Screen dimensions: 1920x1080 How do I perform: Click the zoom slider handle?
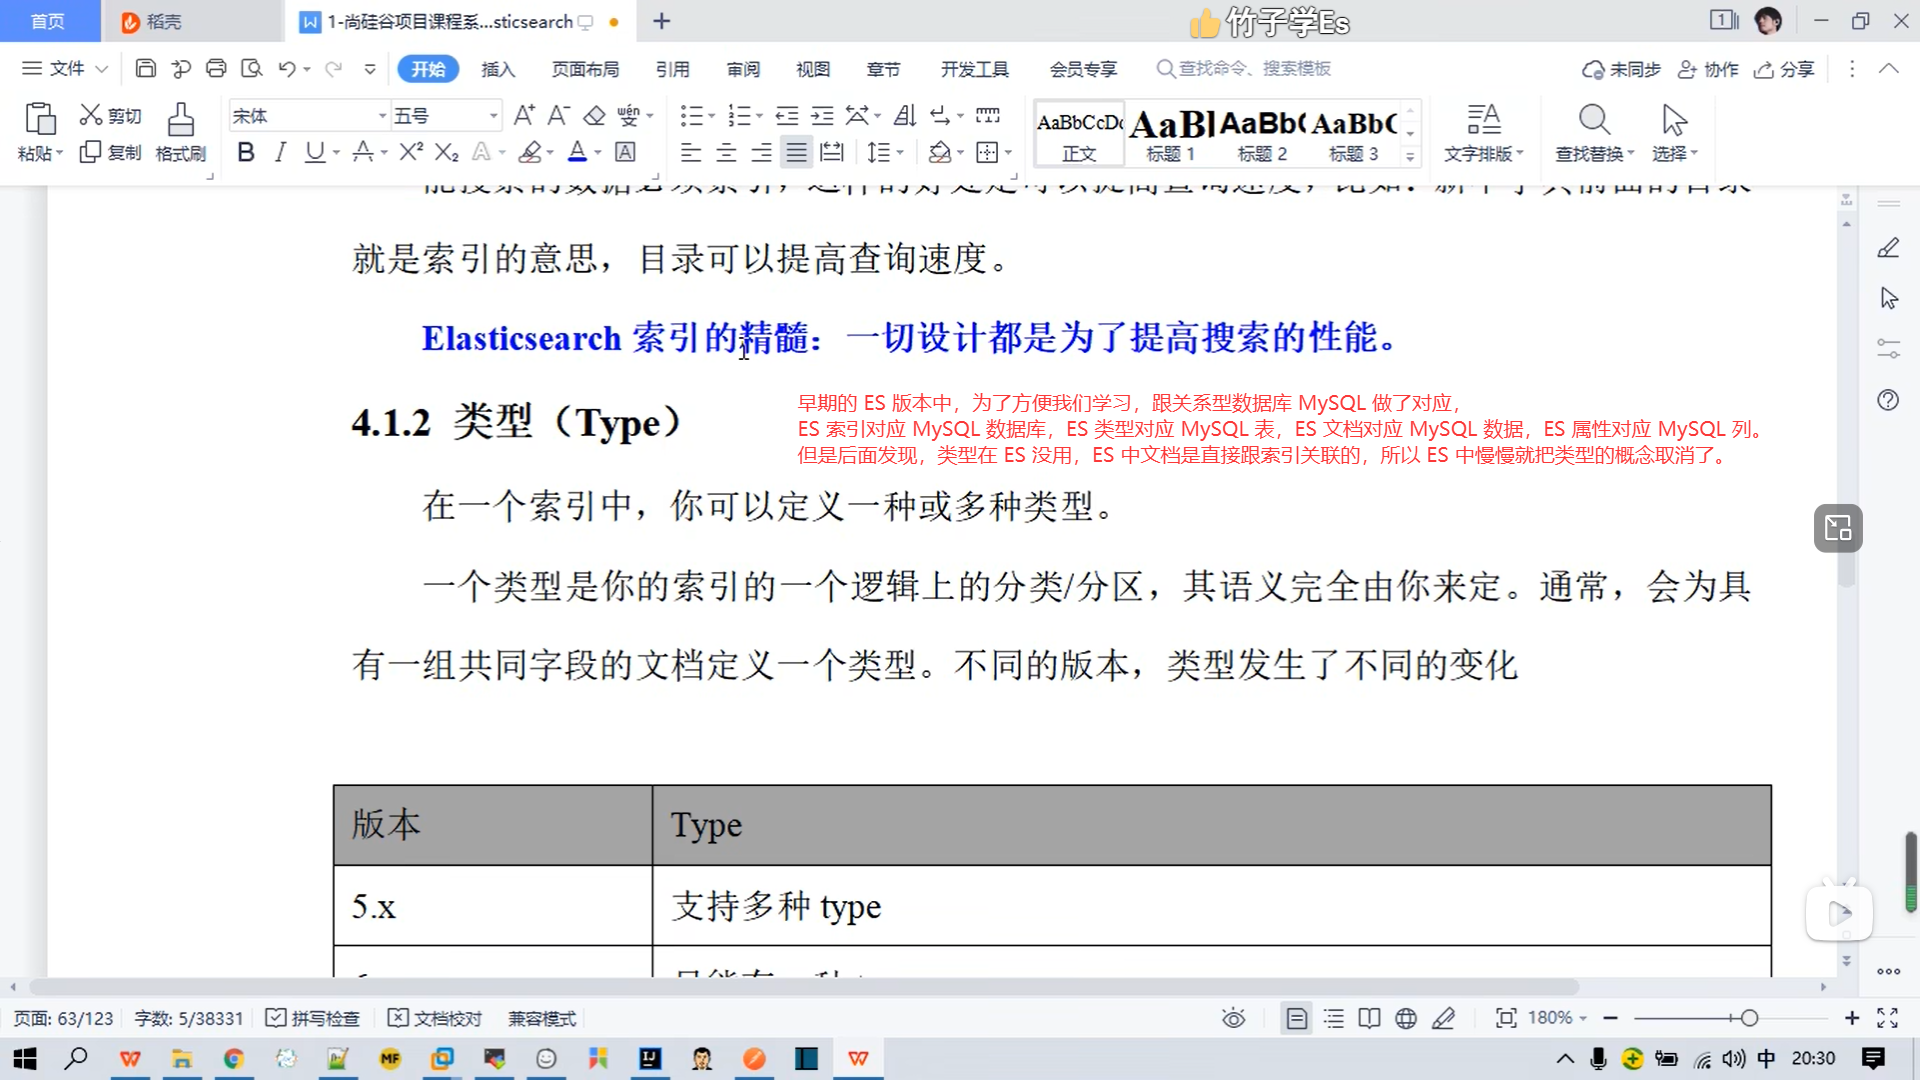[x=1749, y=1018]
